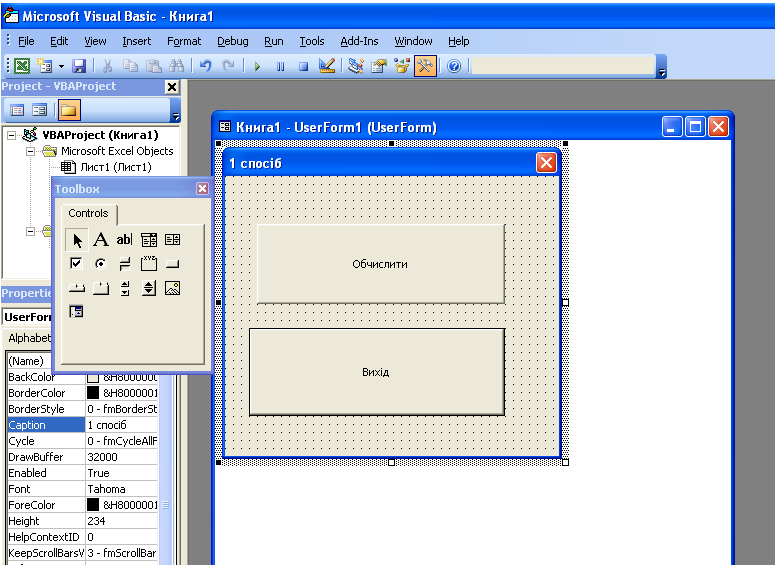Viewport: 775px width, 565px height.
Task: Select the SpinButton tool in Toolbox
Action: pyautogui.click(x=149, y=288)
